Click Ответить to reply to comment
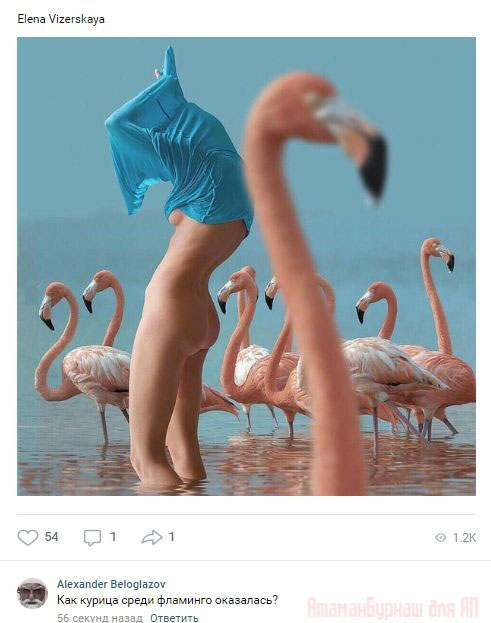Viewport: 491px width, 623px height. (x=174, y=618)
